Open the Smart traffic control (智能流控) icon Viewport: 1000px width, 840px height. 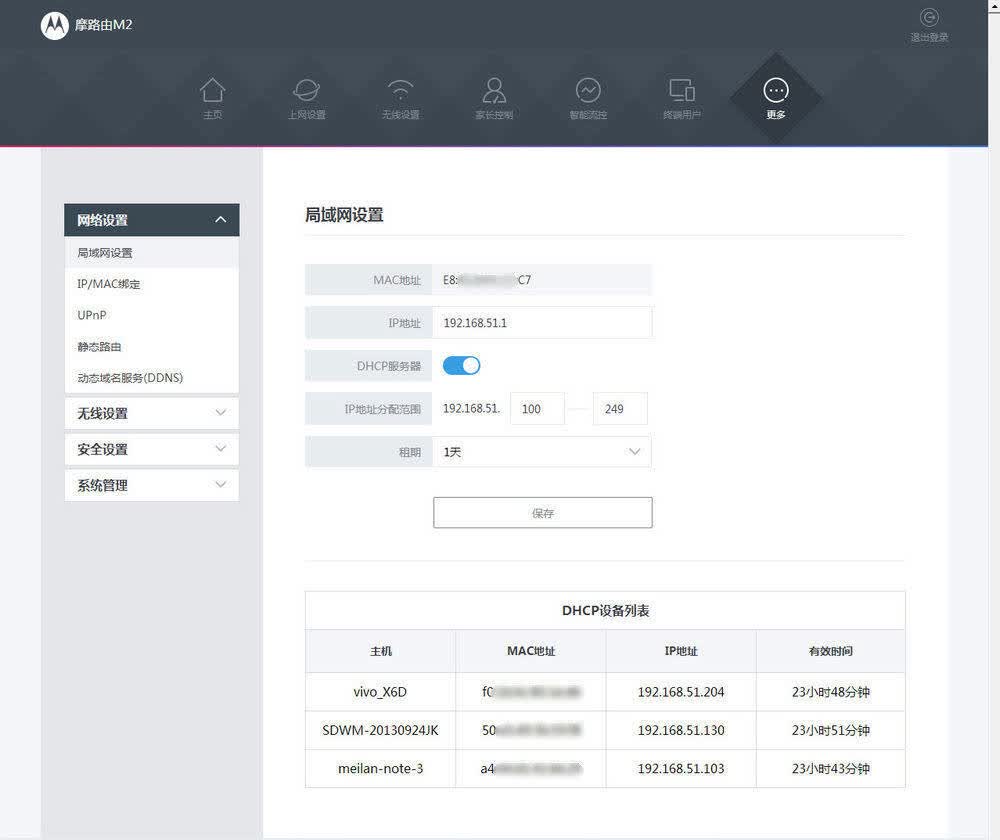point(588,91)
